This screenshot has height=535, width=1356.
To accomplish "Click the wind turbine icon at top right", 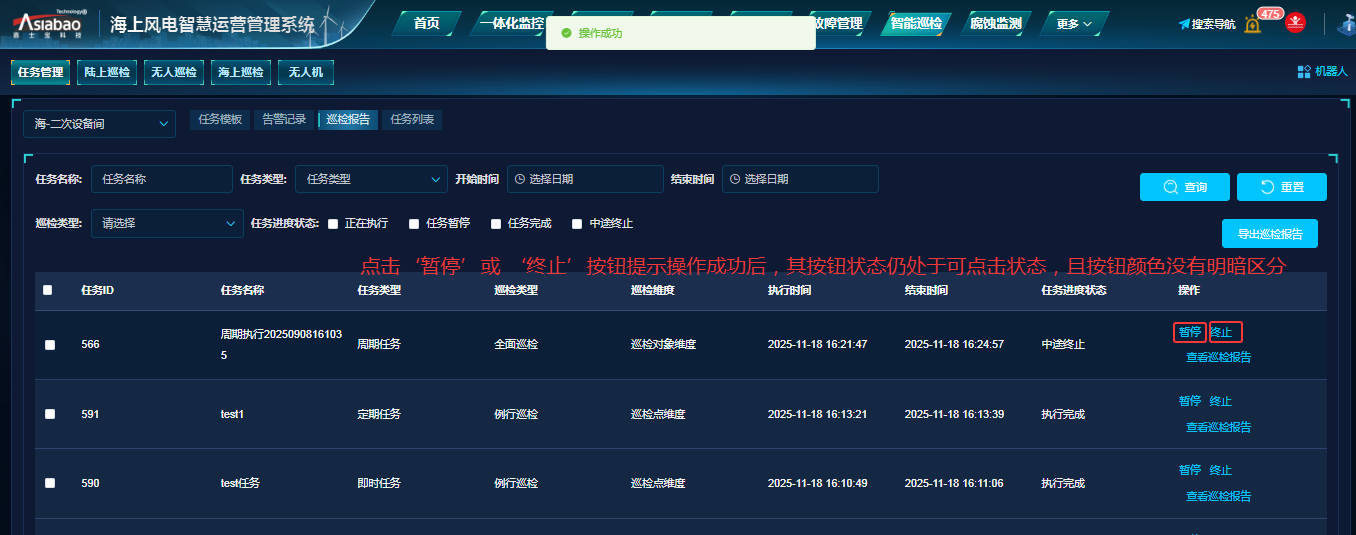I will click(x=1346, y=24).
